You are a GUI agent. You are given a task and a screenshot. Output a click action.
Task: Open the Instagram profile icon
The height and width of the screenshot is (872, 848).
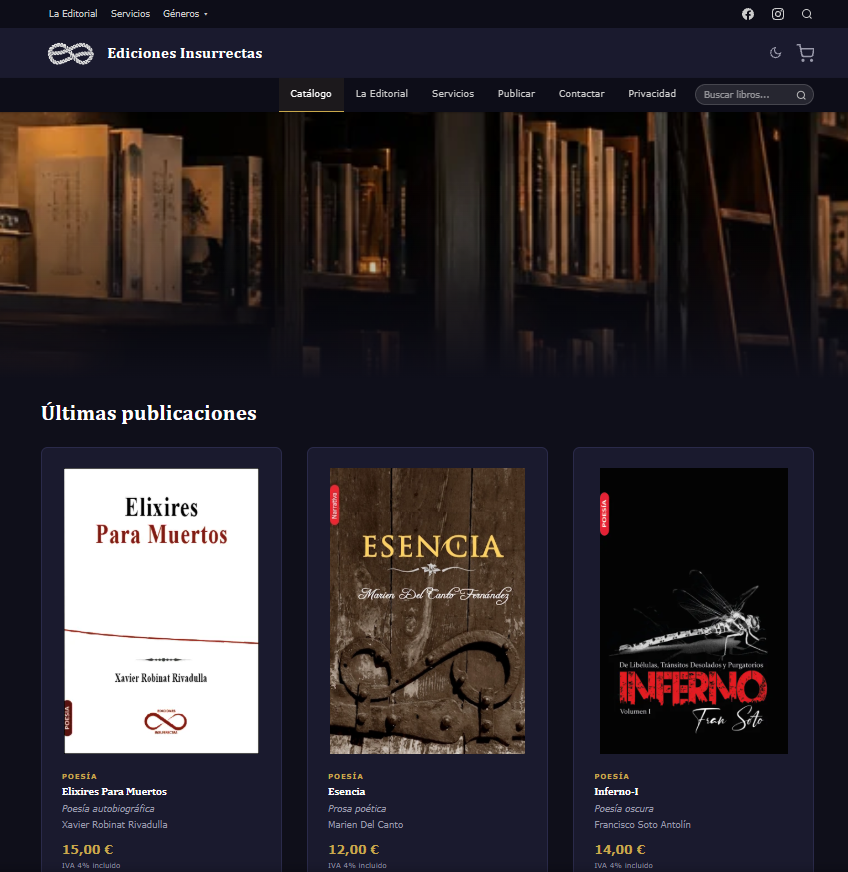[x=778, y=14]
